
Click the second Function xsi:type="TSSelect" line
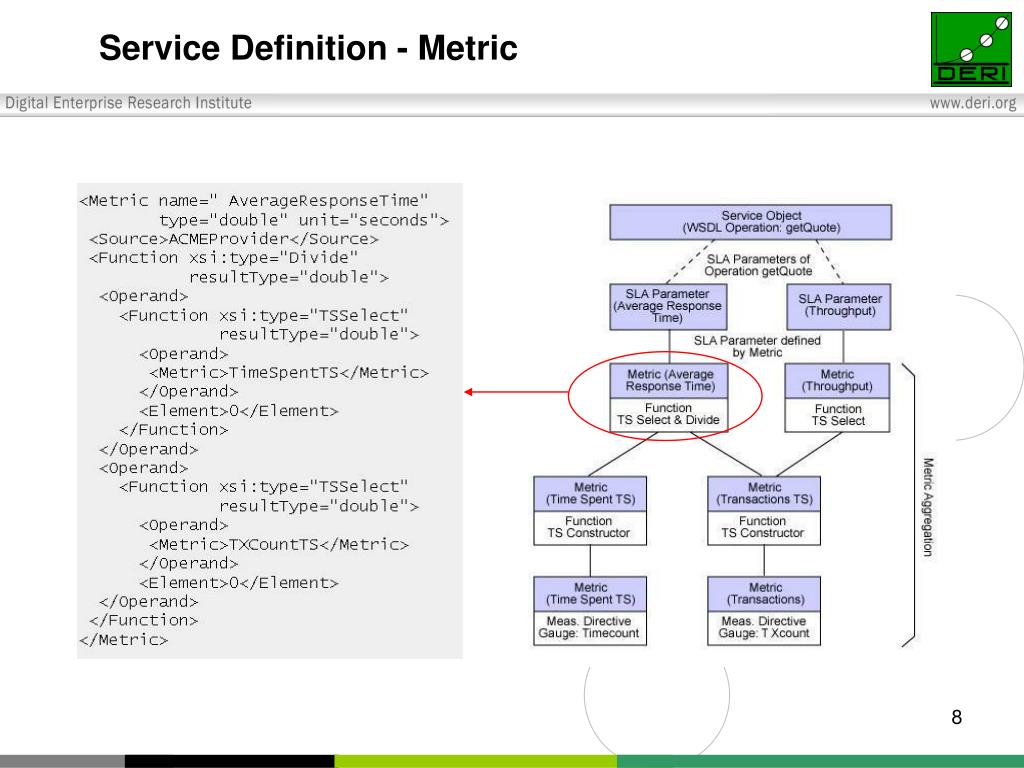pos(264,487)
